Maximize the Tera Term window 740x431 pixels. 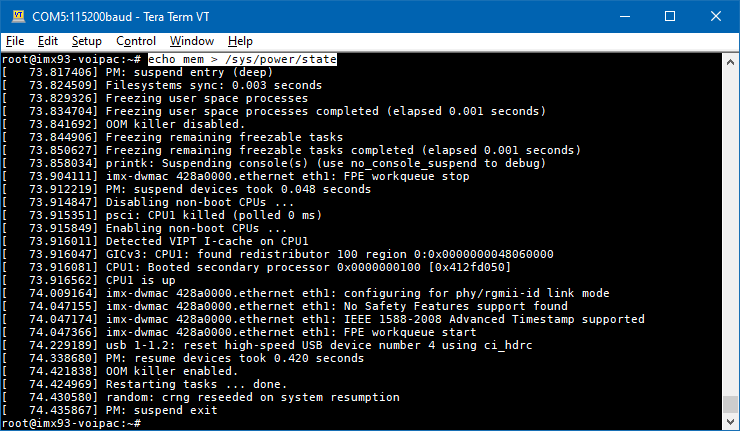(665, 16)
